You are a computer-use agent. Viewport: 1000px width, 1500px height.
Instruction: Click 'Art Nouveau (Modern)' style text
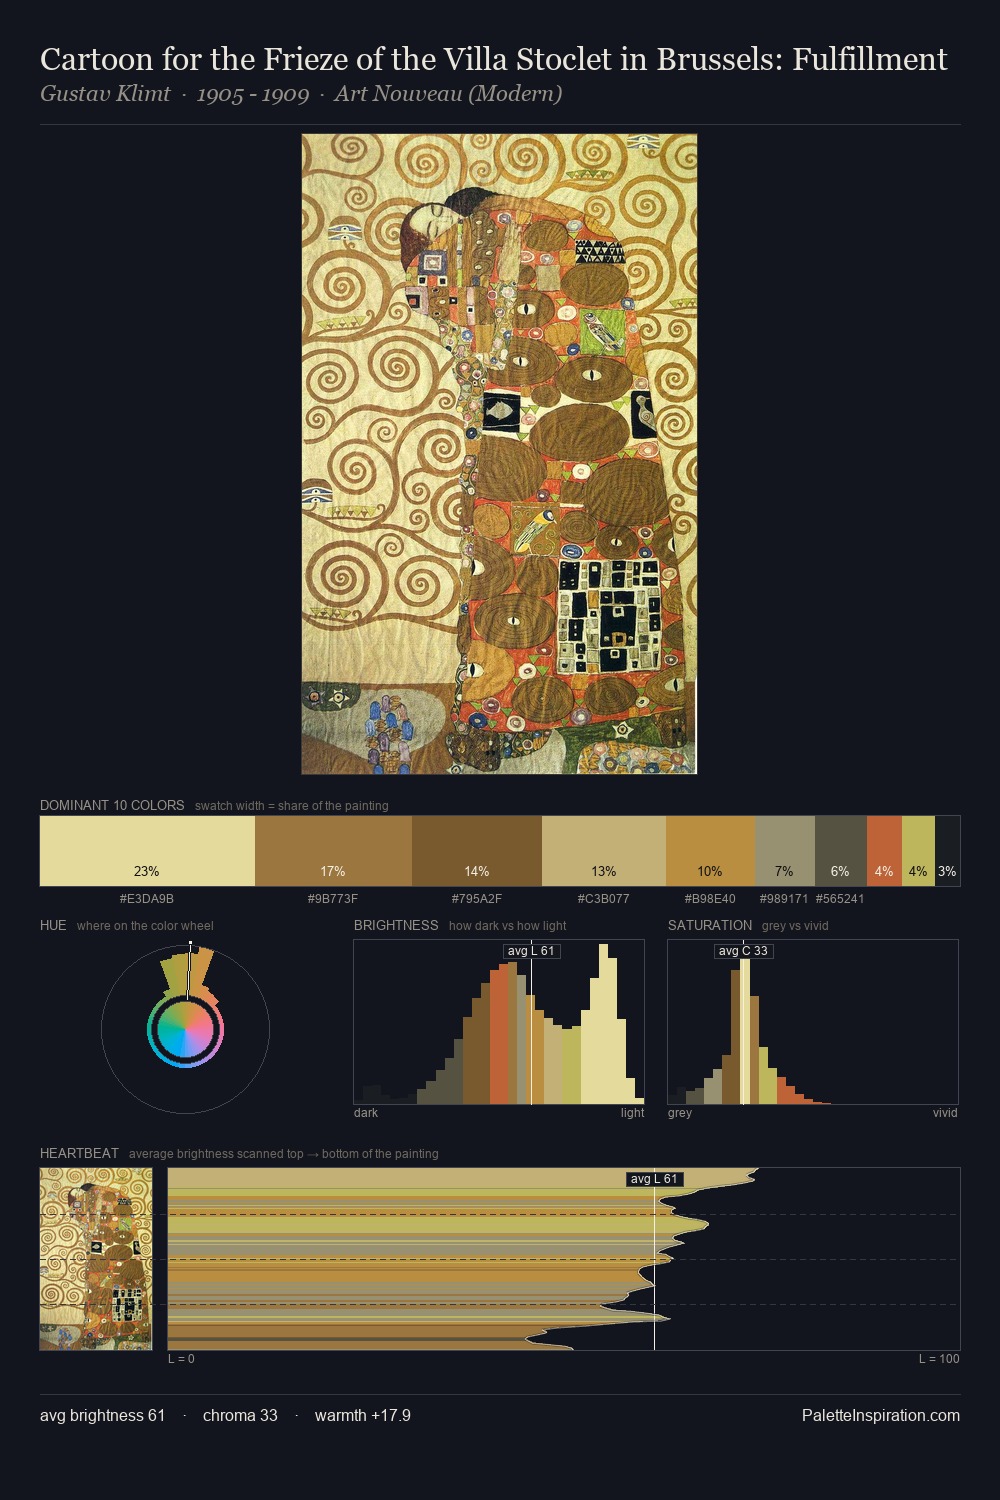[448, 94]
